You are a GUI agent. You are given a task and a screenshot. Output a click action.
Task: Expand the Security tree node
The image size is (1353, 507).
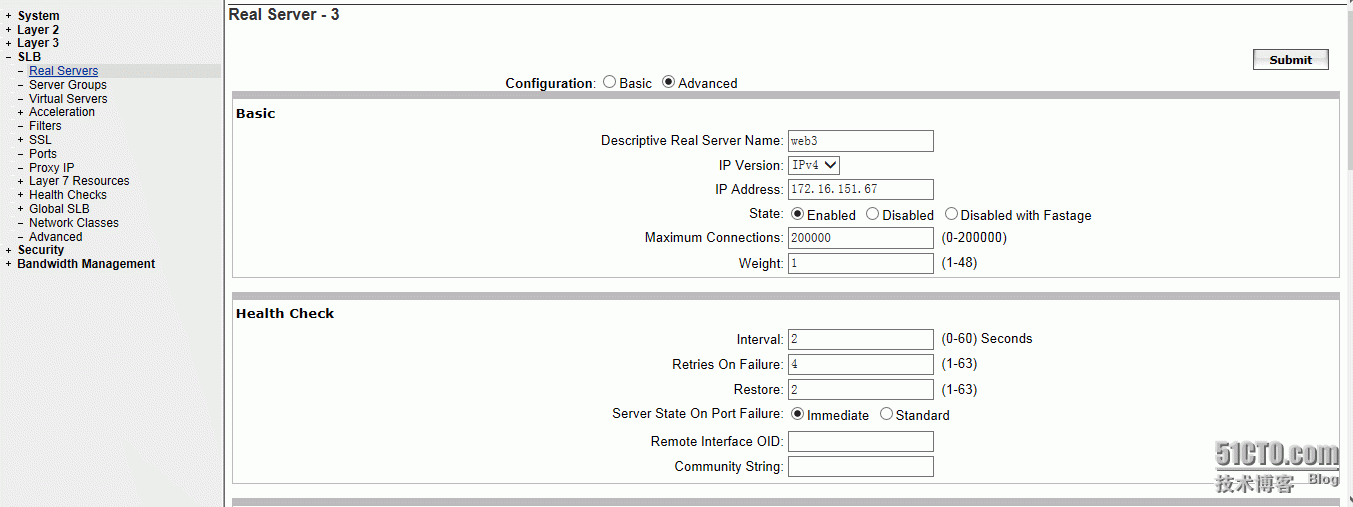pyautogui.click(x=9, y=250)
